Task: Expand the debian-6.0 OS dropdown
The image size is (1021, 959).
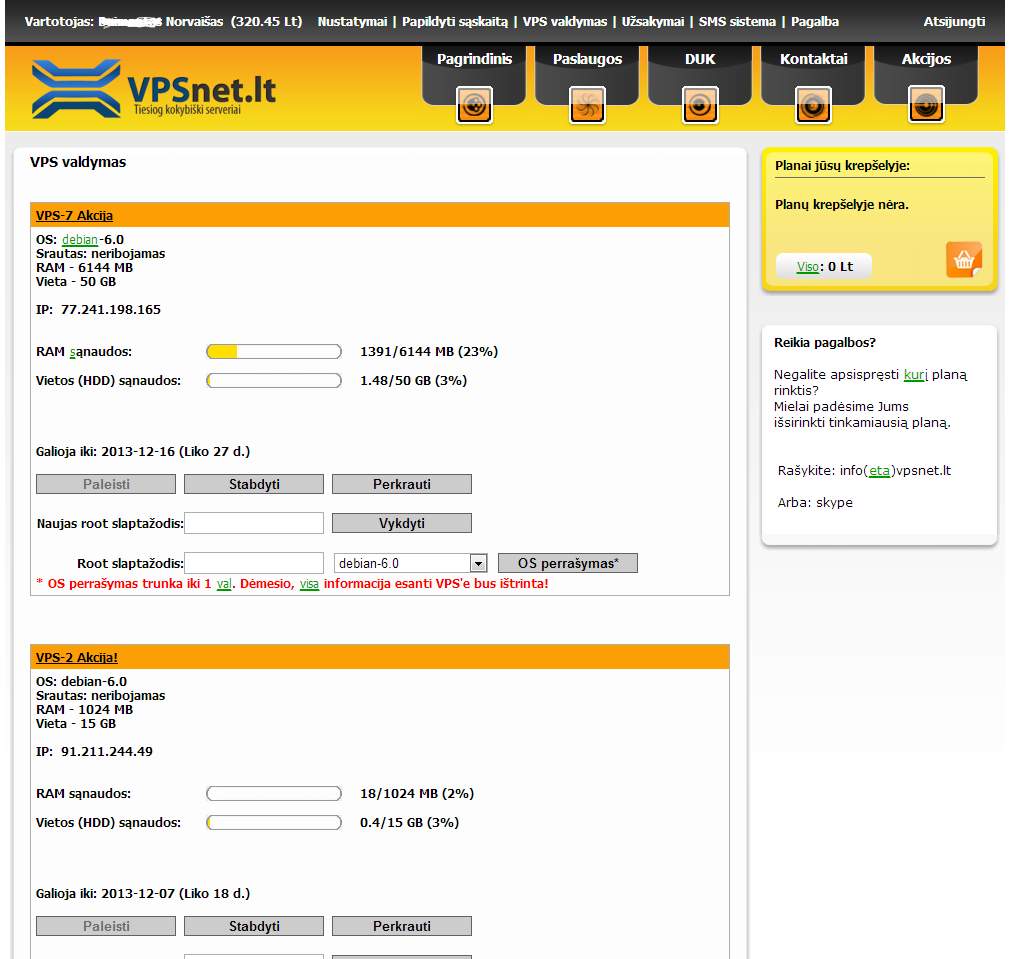Action: tap(478, 564)
